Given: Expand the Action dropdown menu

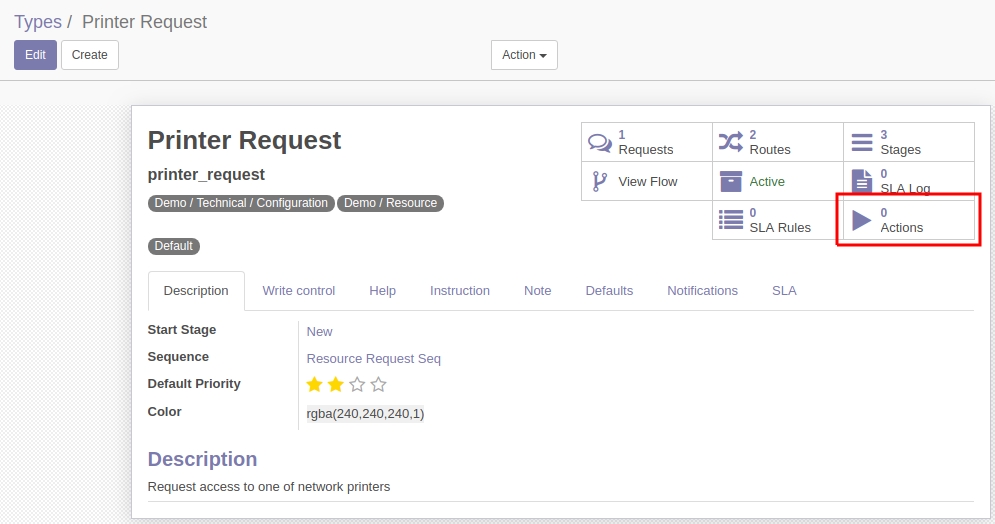Looking at the screenshot, I should tap(524, 55).
